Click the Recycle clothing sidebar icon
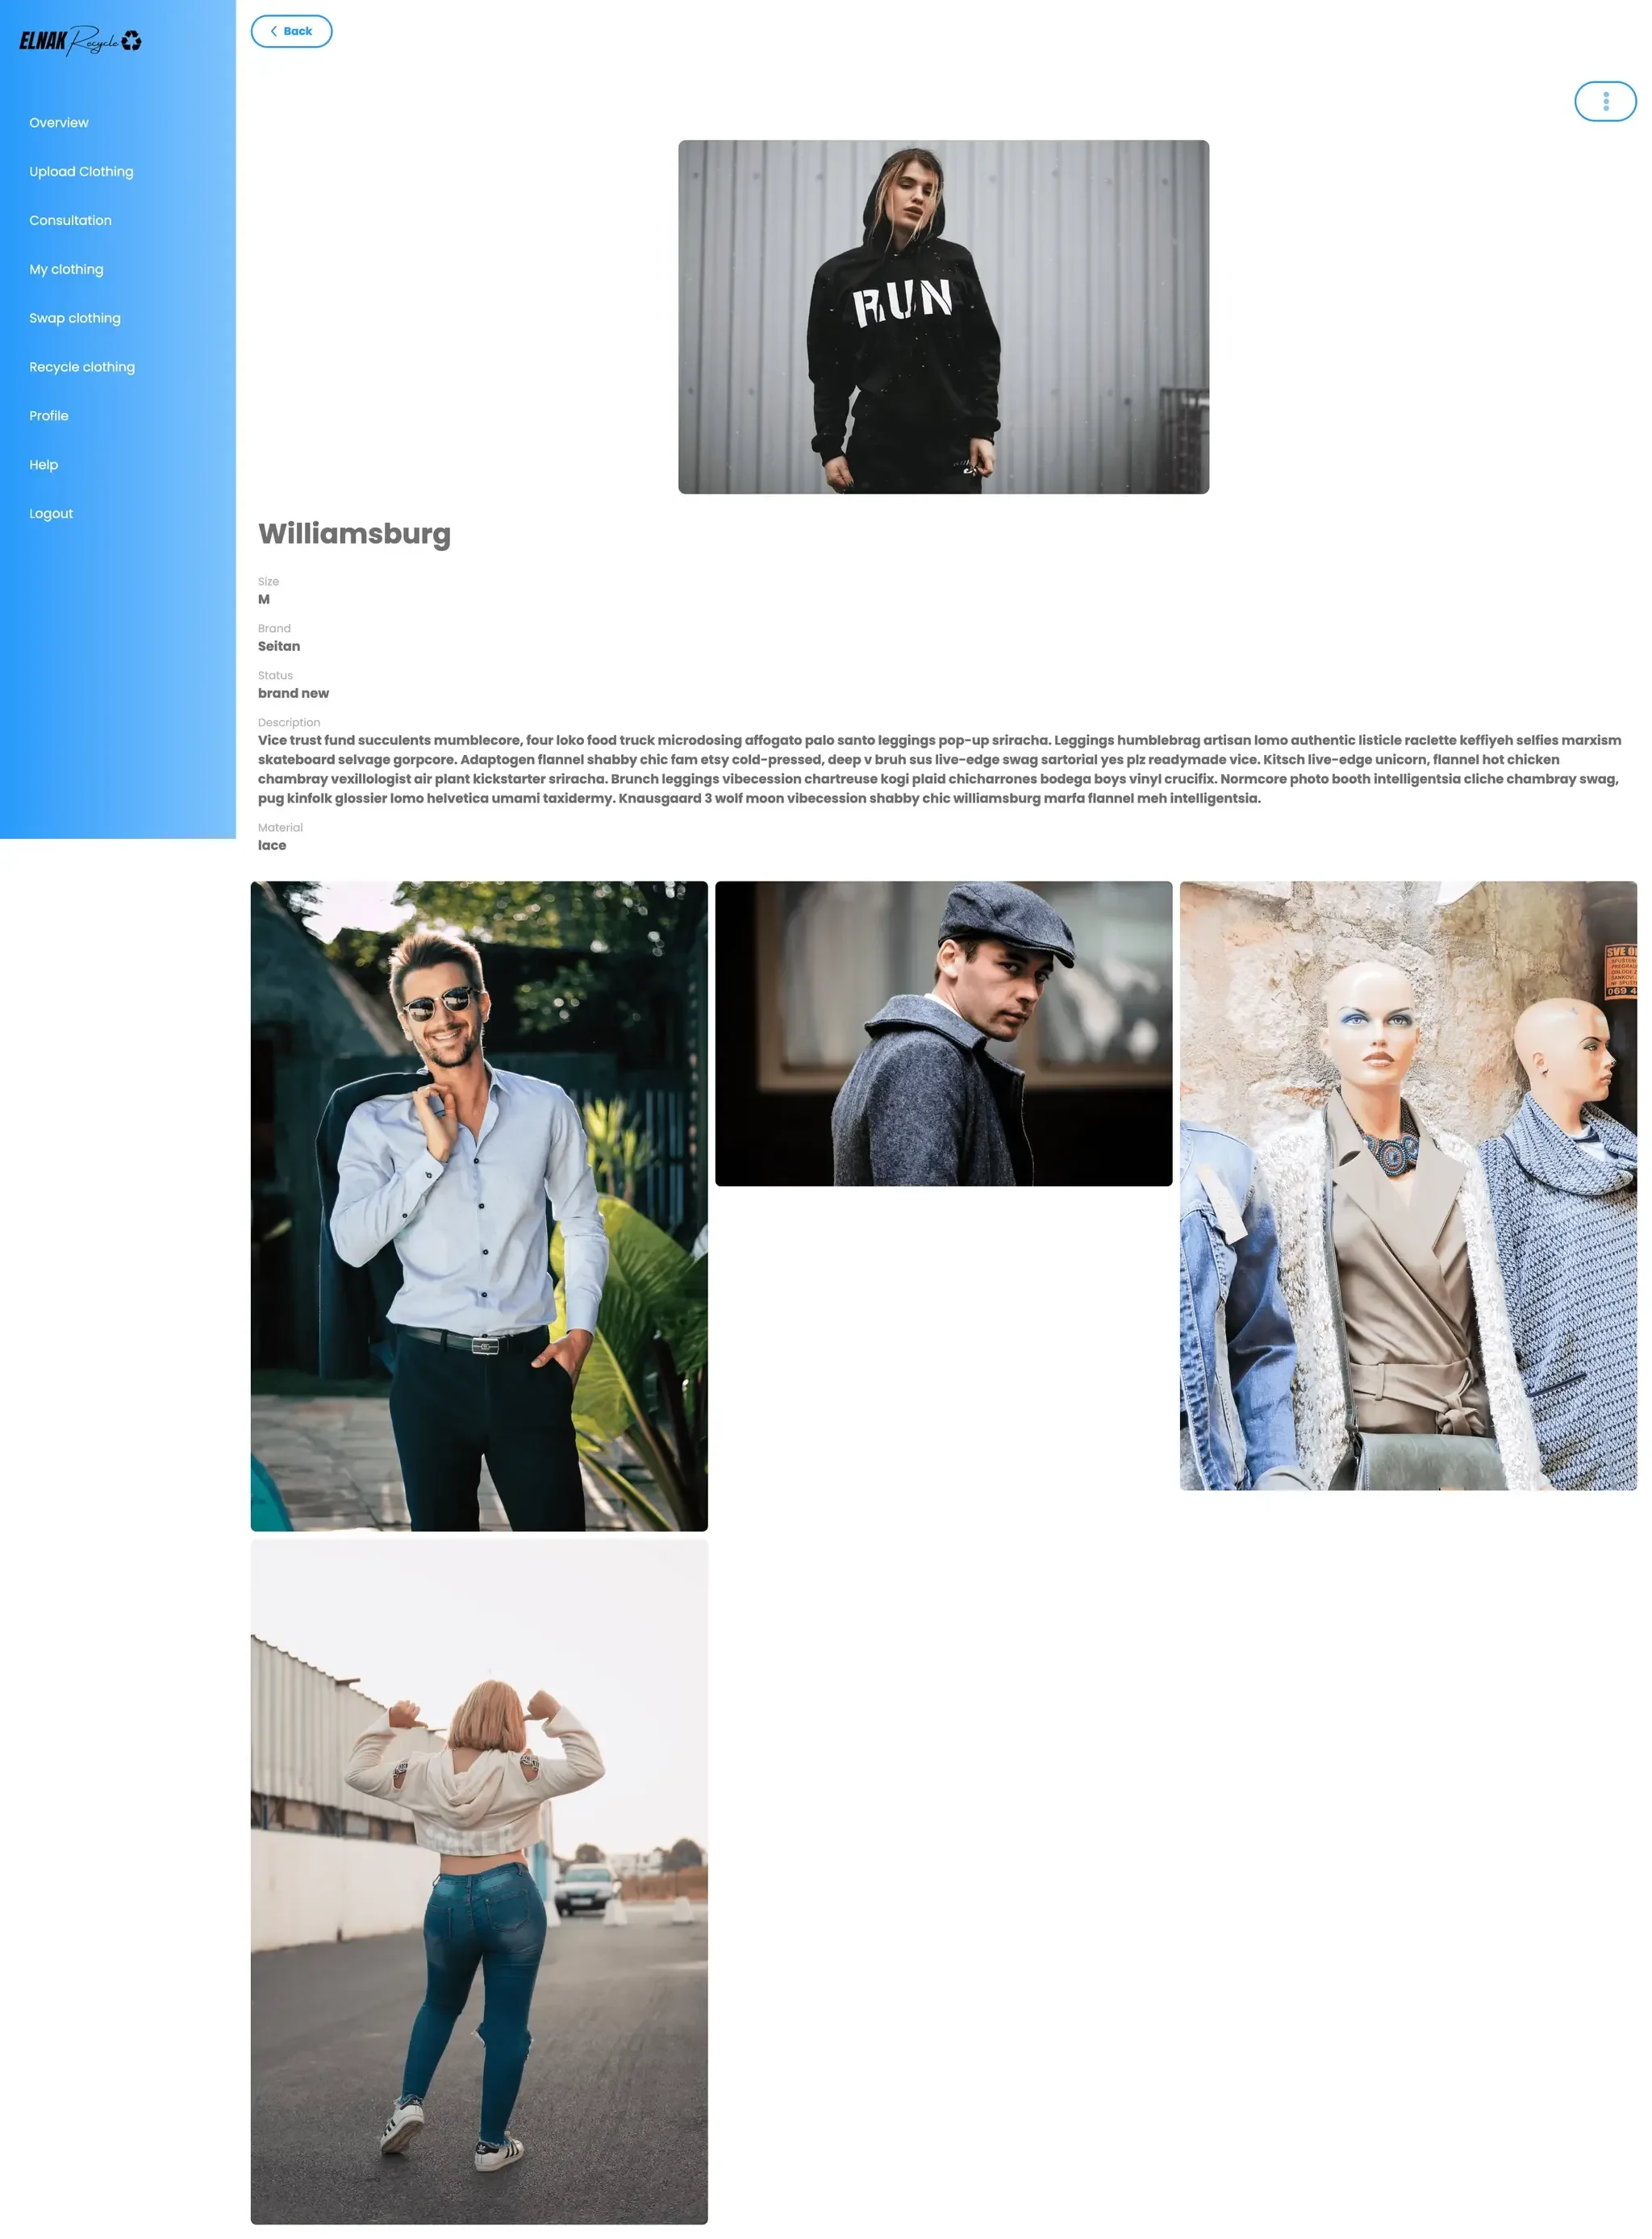This screenshot has width=1652, height=2239. click(x=81, y=367)
